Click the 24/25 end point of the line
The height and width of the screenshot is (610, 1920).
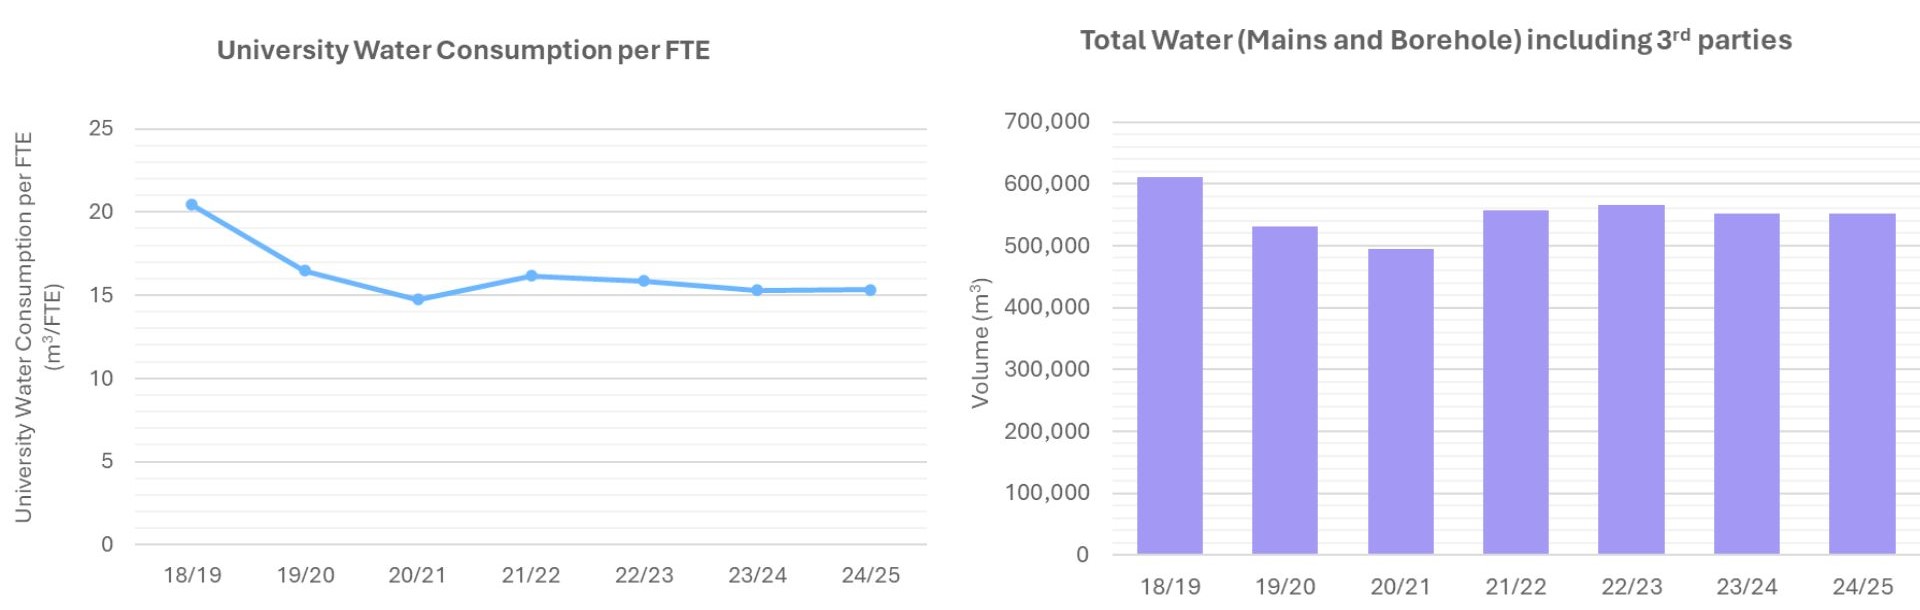pyautogui.click(x=870, y=290)
